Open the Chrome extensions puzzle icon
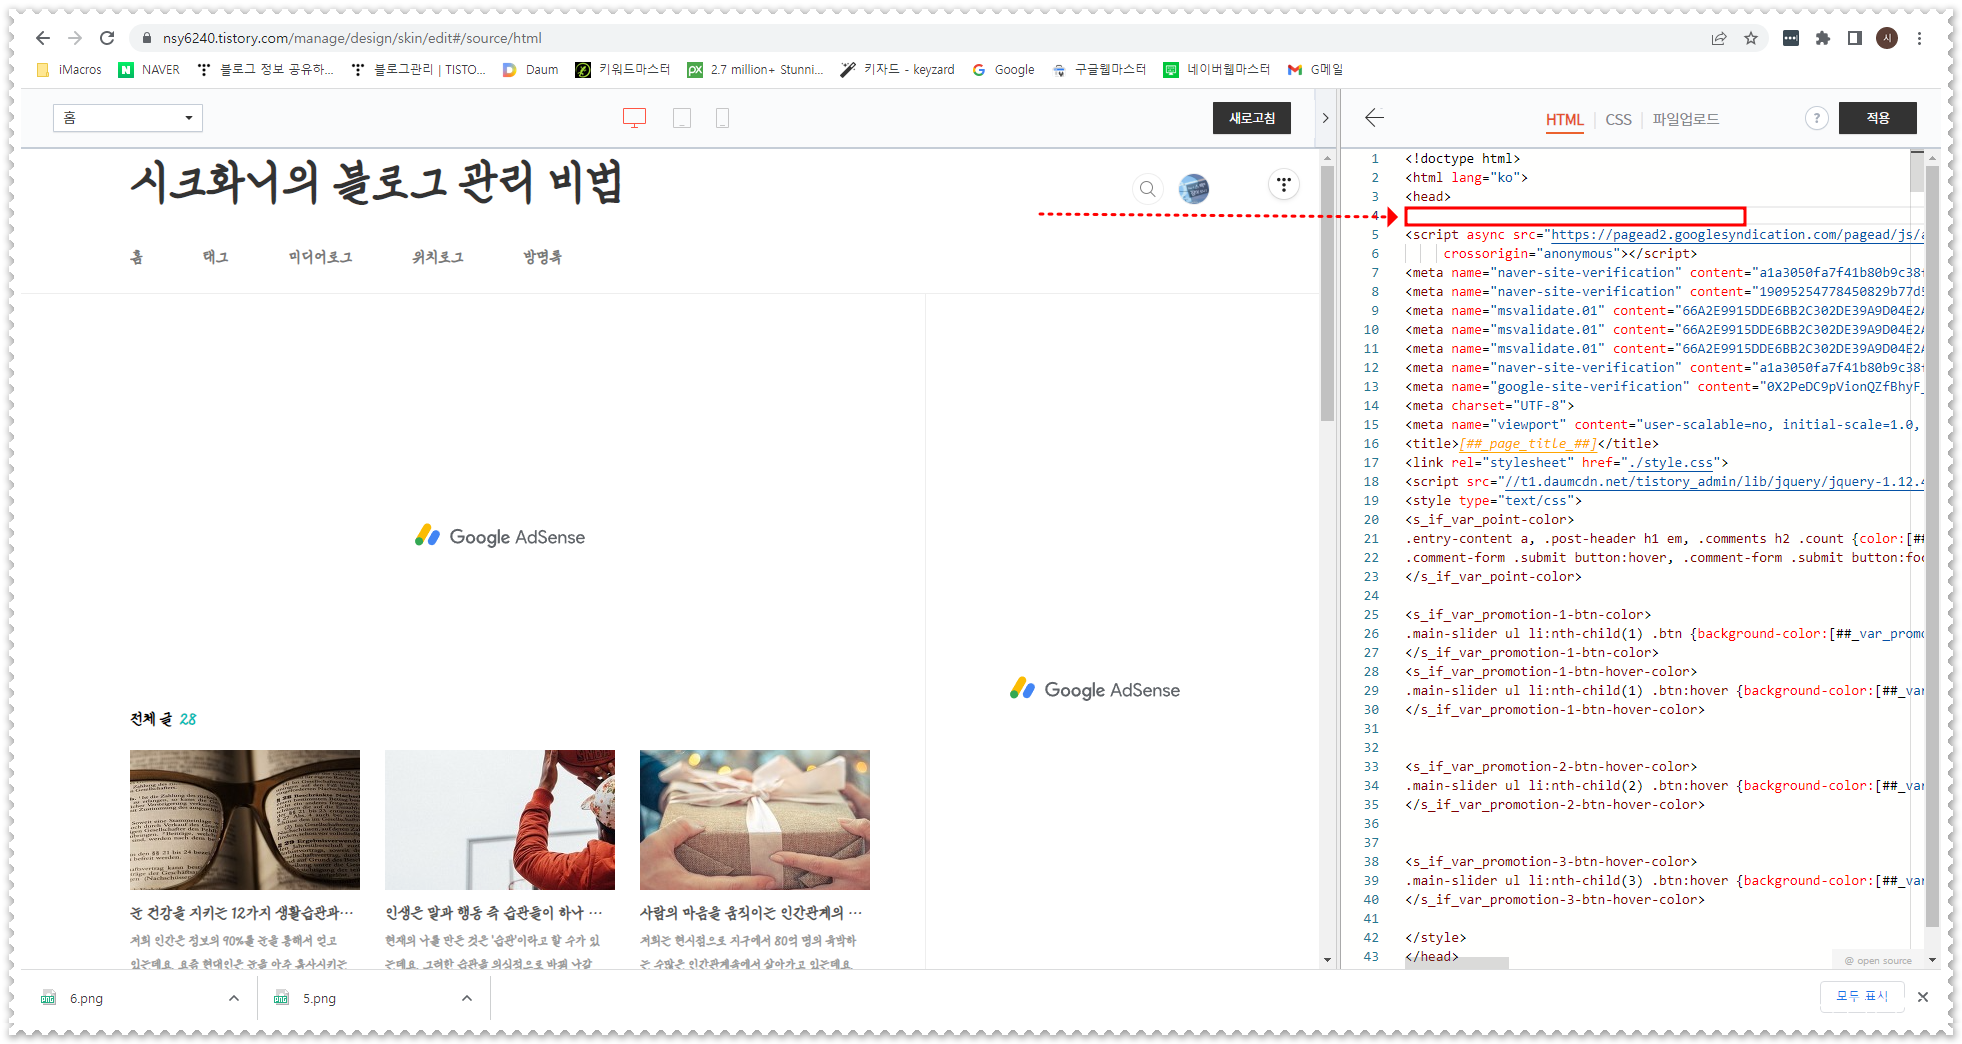This screenshot has width=1962, height=1044. [x=1823, y=38]
